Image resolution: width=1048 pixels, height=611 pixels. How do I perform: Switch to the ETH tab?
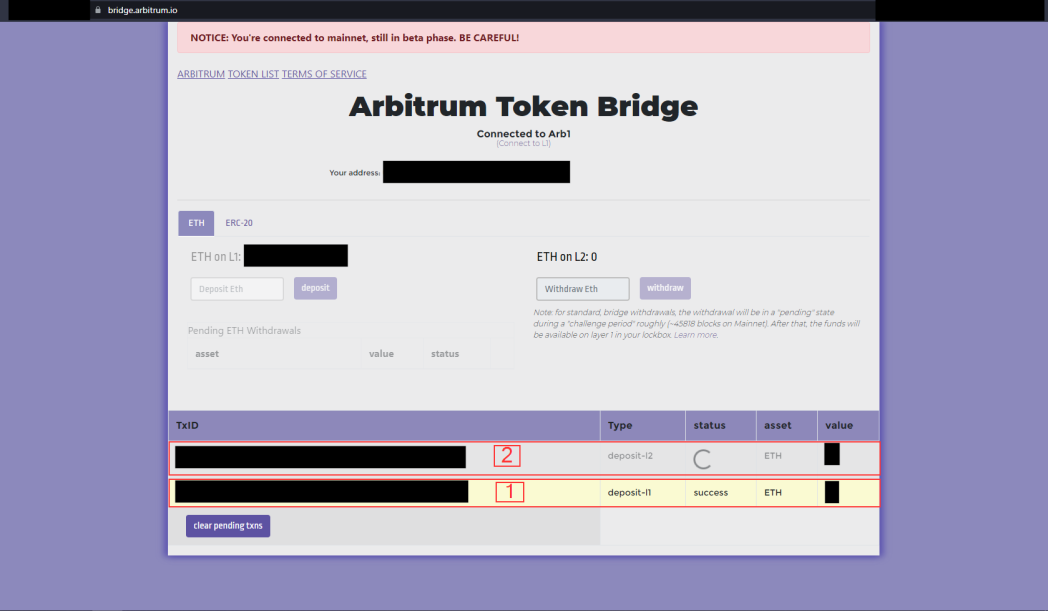(196, 223)
